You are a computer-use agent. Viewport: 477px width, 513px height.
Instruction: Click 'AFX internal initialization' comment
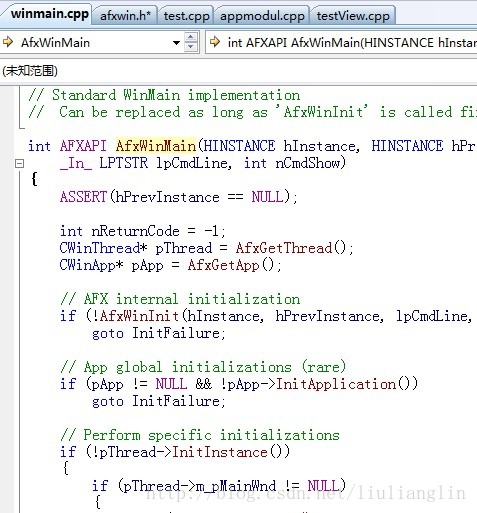point(180,299)
